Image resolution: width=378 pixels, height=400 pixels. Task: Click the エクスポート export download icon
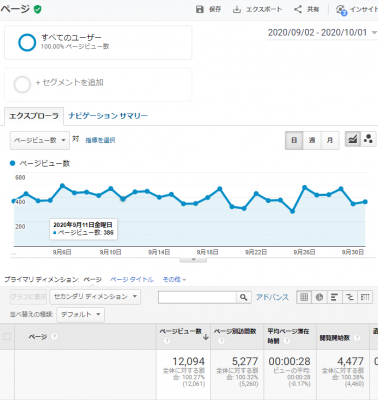(237, 9)
